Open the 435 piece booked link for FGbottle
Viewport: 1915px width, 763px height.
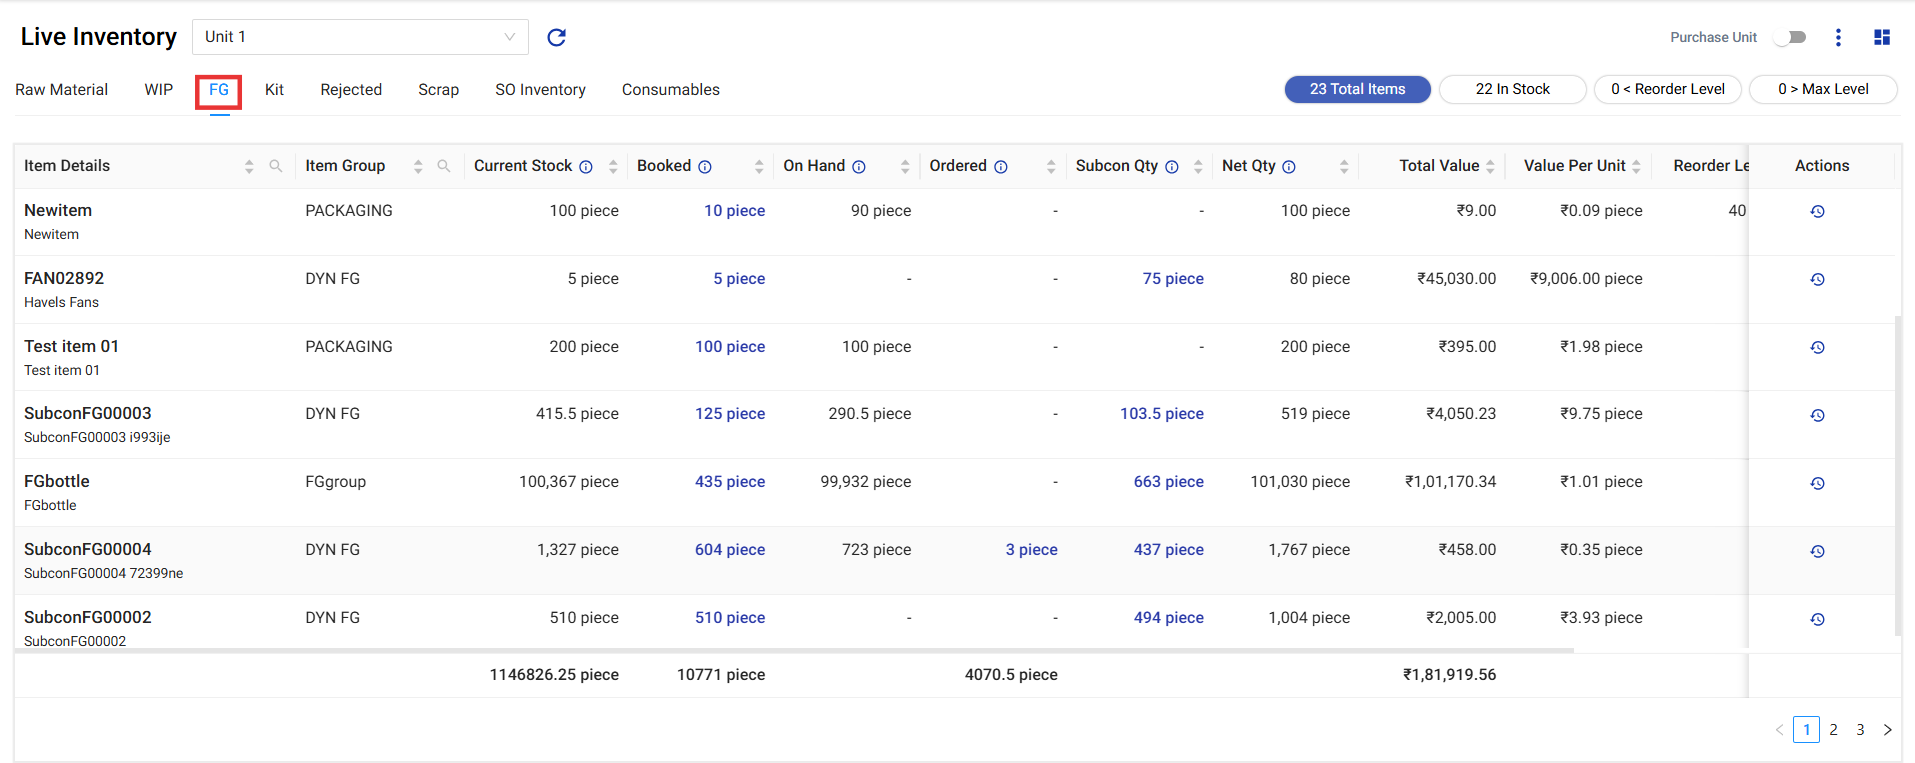[x=729, y=482]
